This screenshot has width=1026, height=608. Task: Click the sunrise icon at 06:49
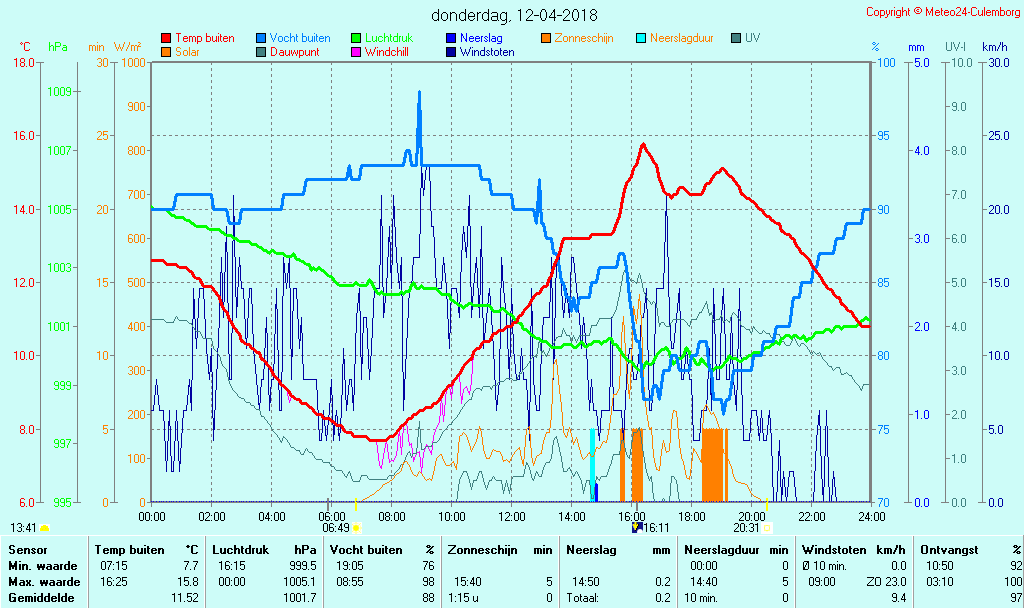356,527
